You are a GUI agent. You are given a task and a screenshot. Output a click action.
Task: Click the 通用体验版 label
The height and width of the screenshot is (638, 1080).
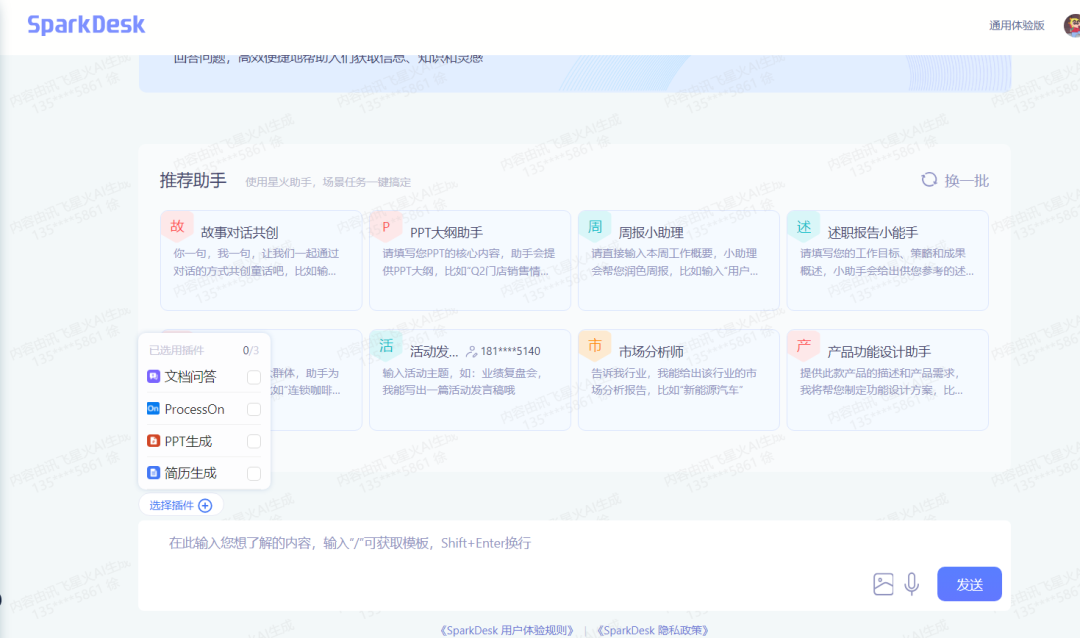(1017, 25)
